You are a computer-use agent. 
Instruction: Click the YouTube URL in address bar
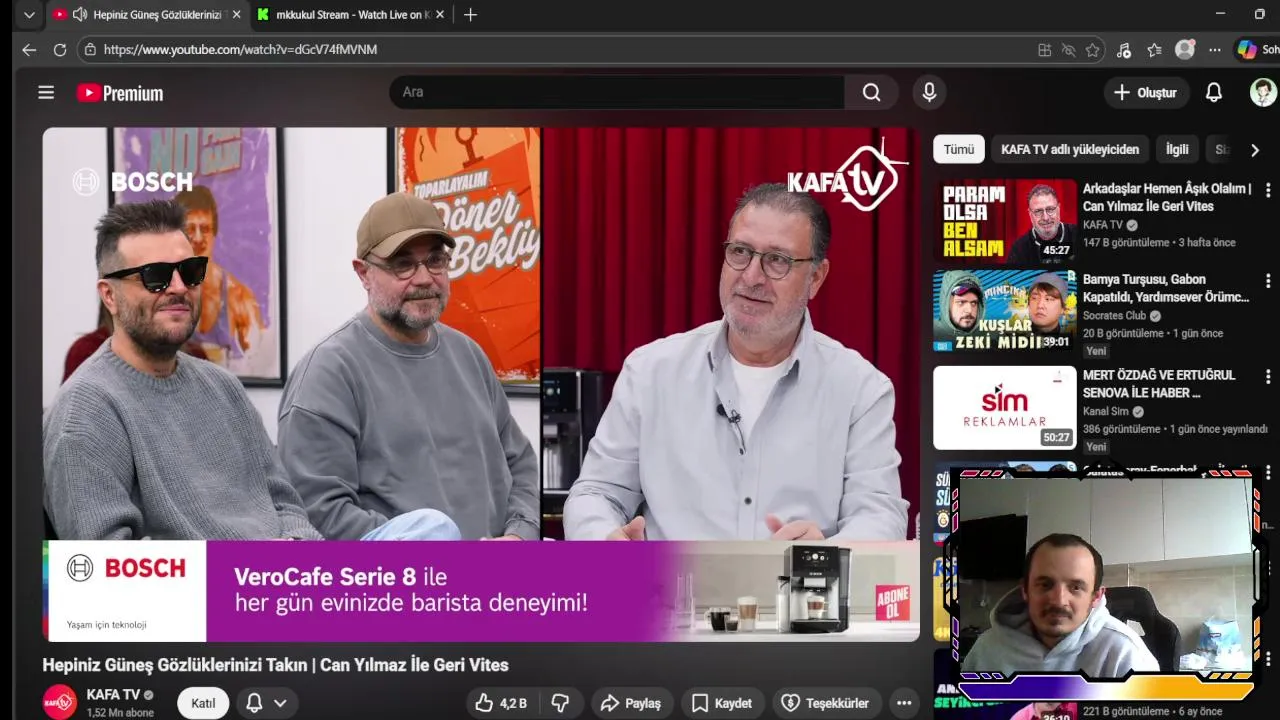coord(240,49)
